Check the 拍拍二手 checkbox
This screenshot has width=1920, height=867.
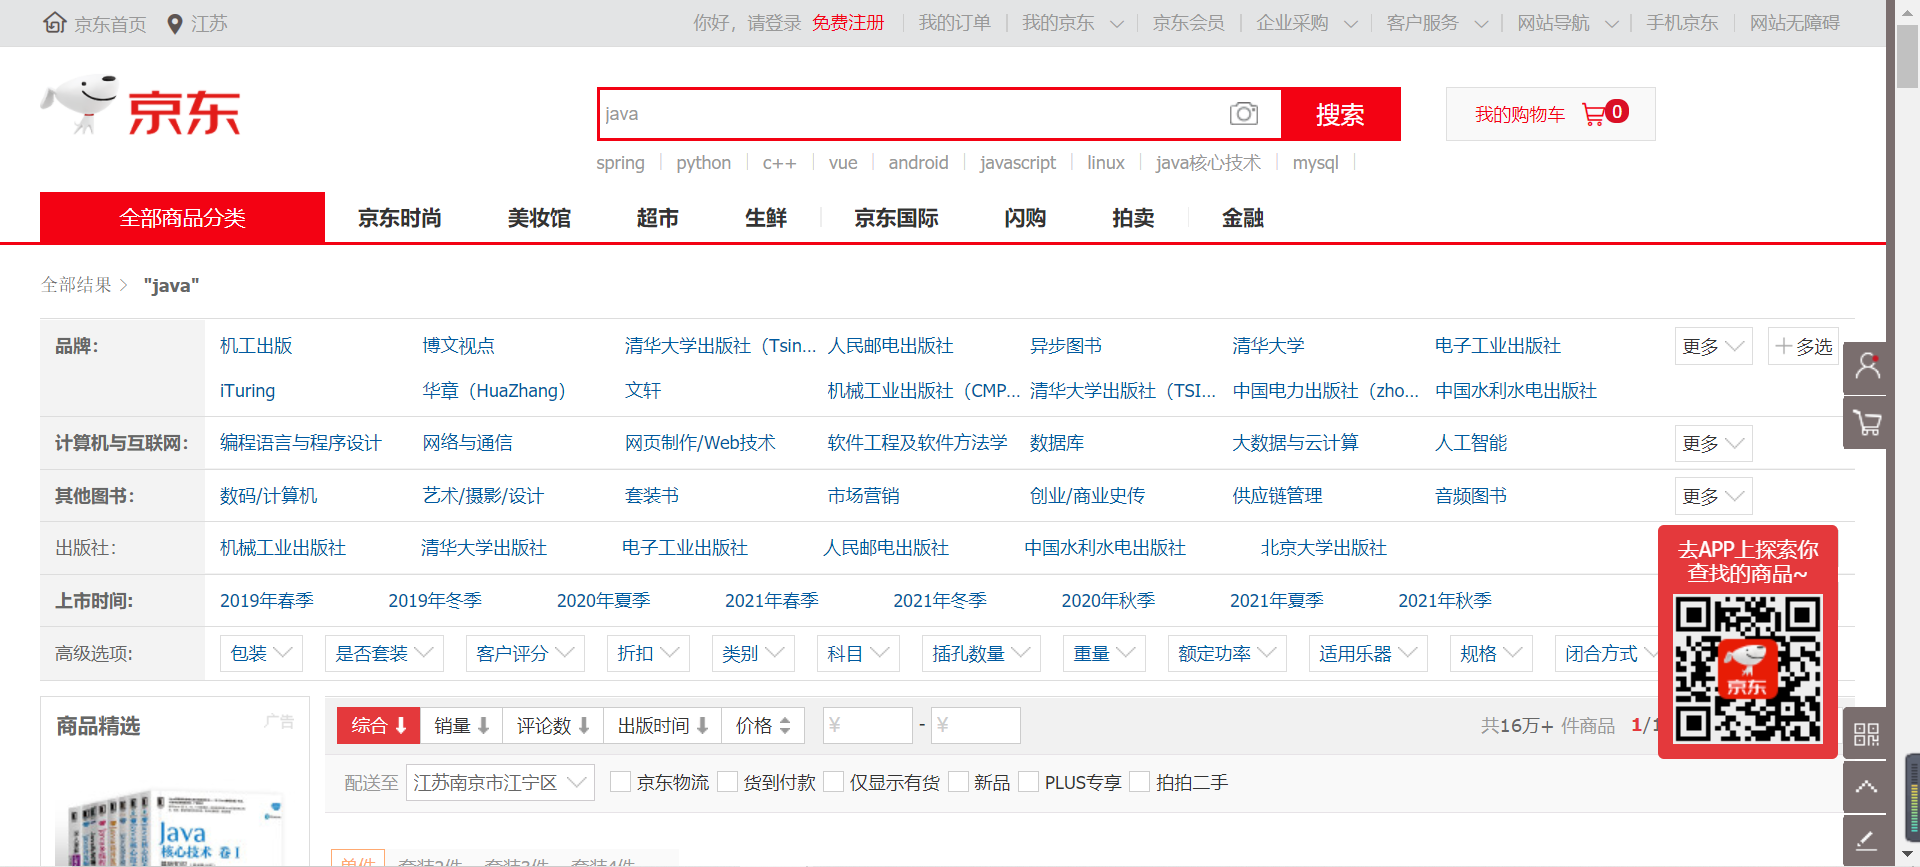tap(1140, 782)
